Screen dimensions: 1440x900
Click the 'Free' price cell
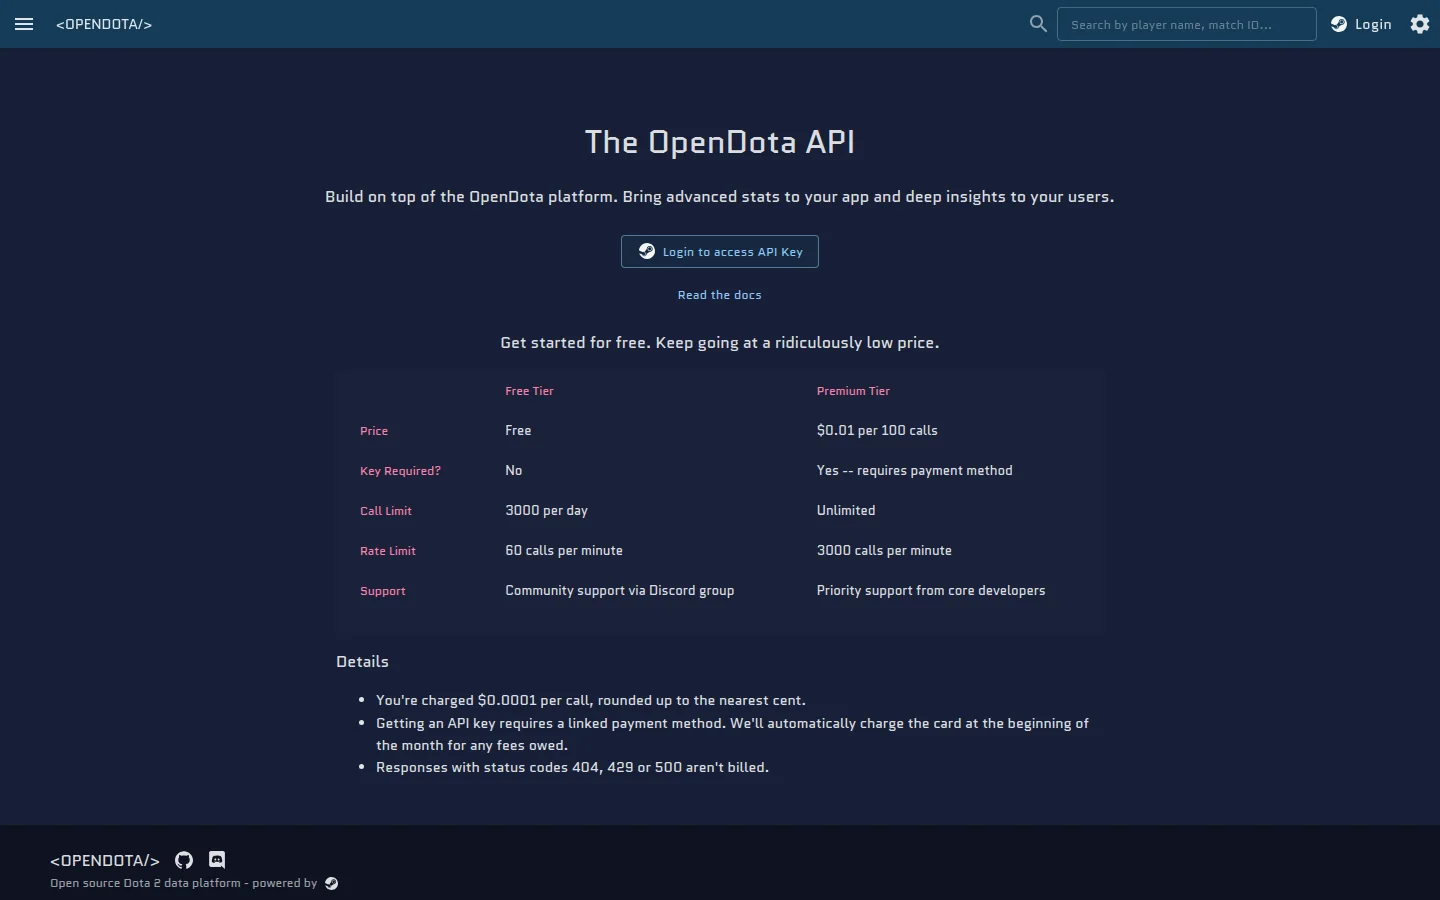518,430
